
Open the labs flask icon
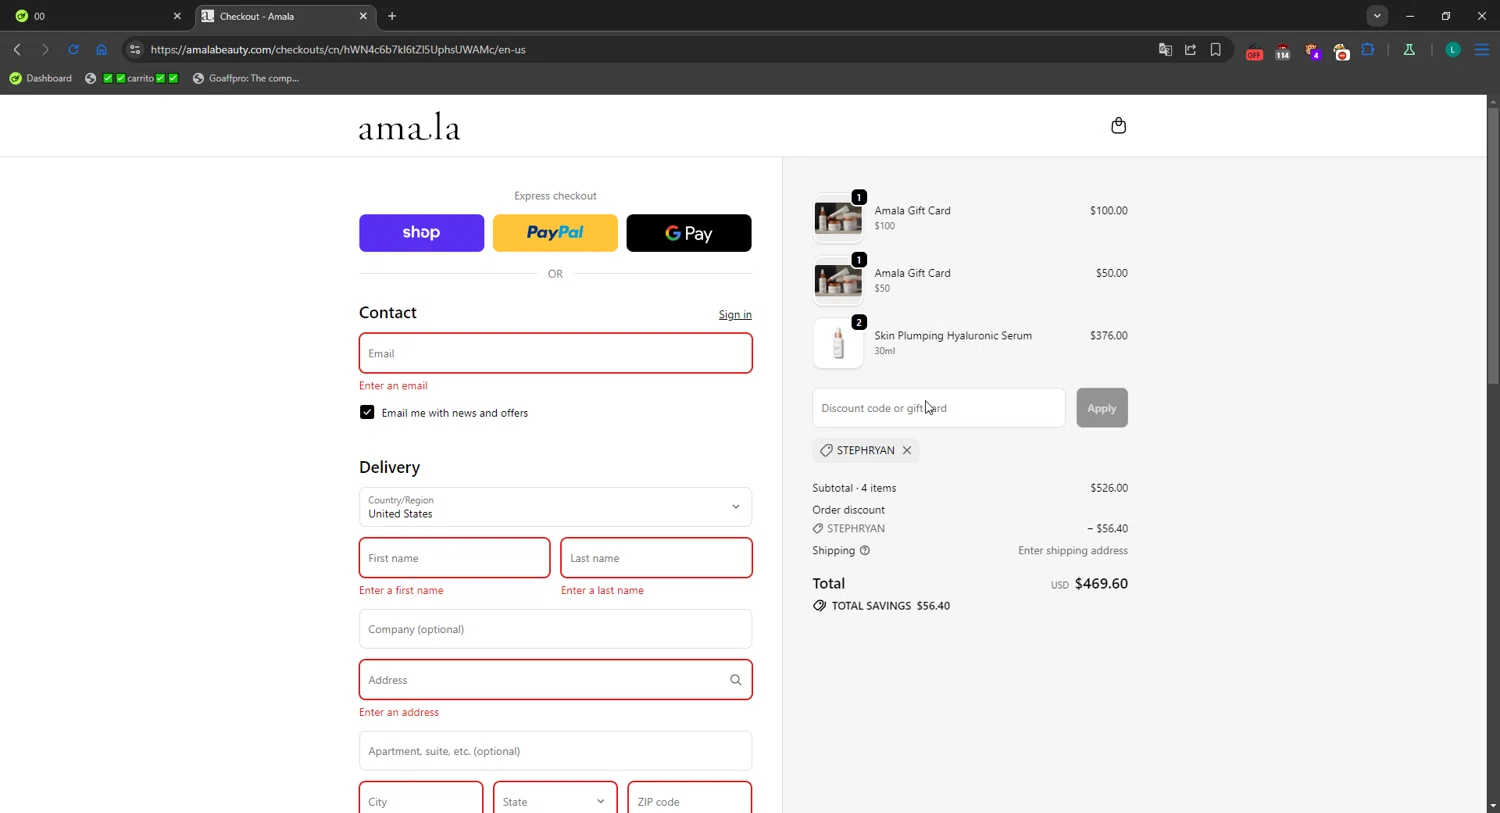(x=1409, y=49)
